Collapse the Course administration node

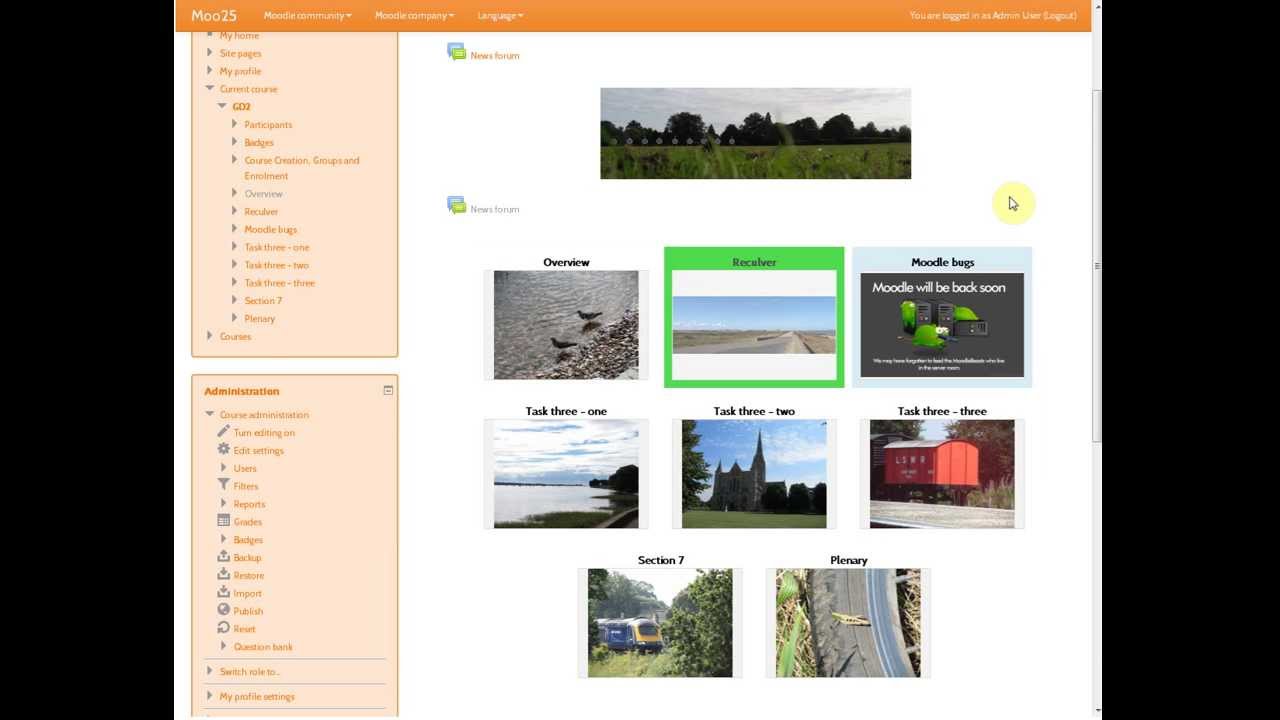[x=210, y=414]
